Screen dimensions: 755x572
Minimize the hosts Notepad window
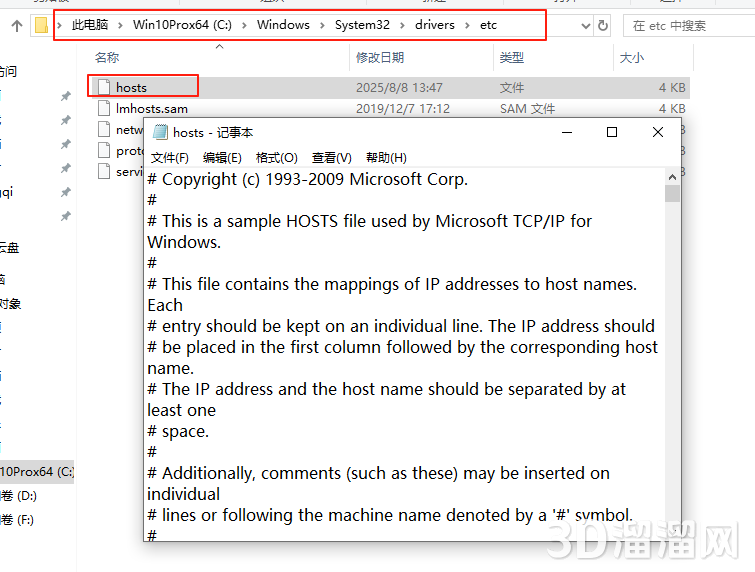click(566, 132)
